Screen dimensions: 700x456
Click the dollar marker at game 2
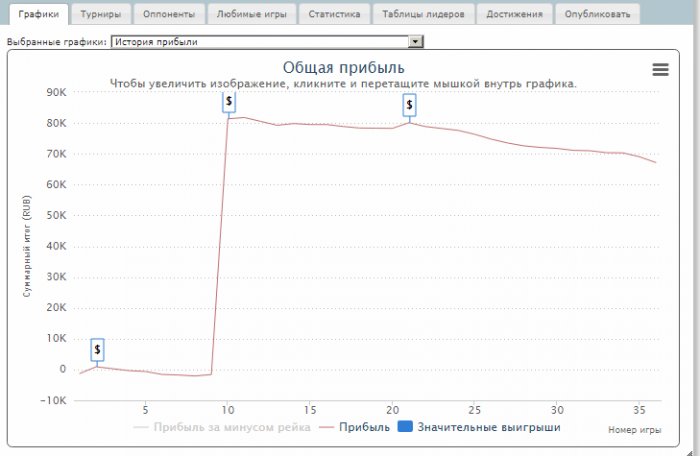point(97,350)
